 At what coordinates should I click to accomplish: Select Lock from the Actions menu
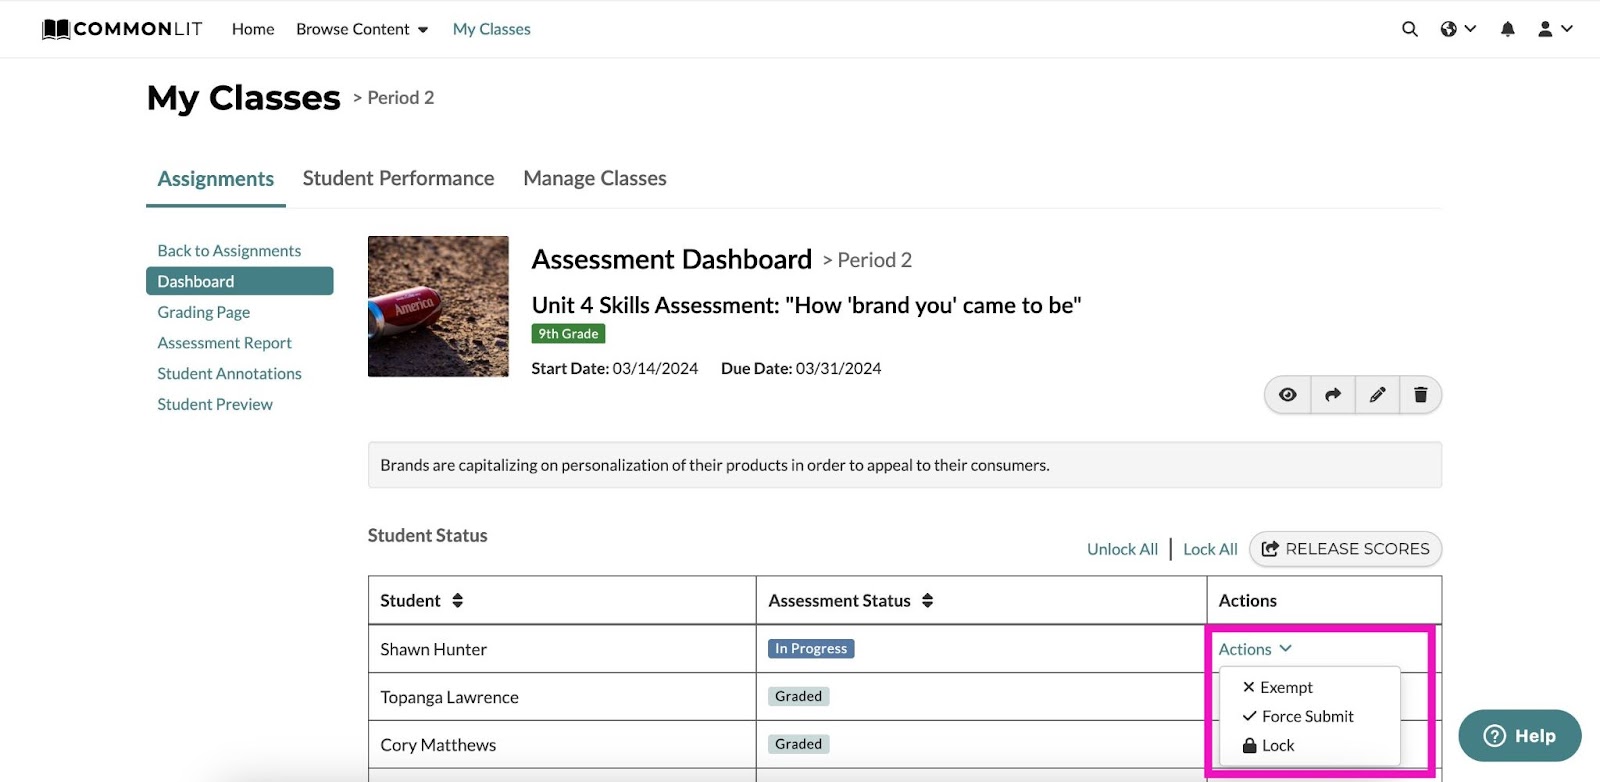coord(1277,745)
